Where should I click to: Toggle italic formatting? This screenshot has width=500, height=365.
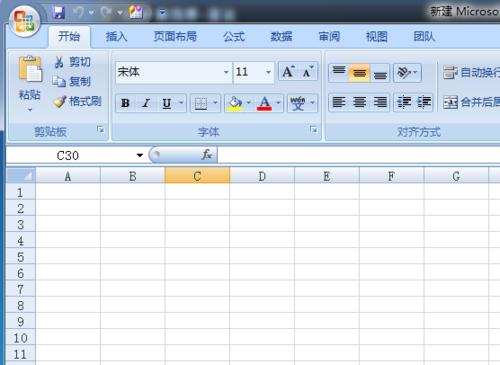[x=146, y=103]
